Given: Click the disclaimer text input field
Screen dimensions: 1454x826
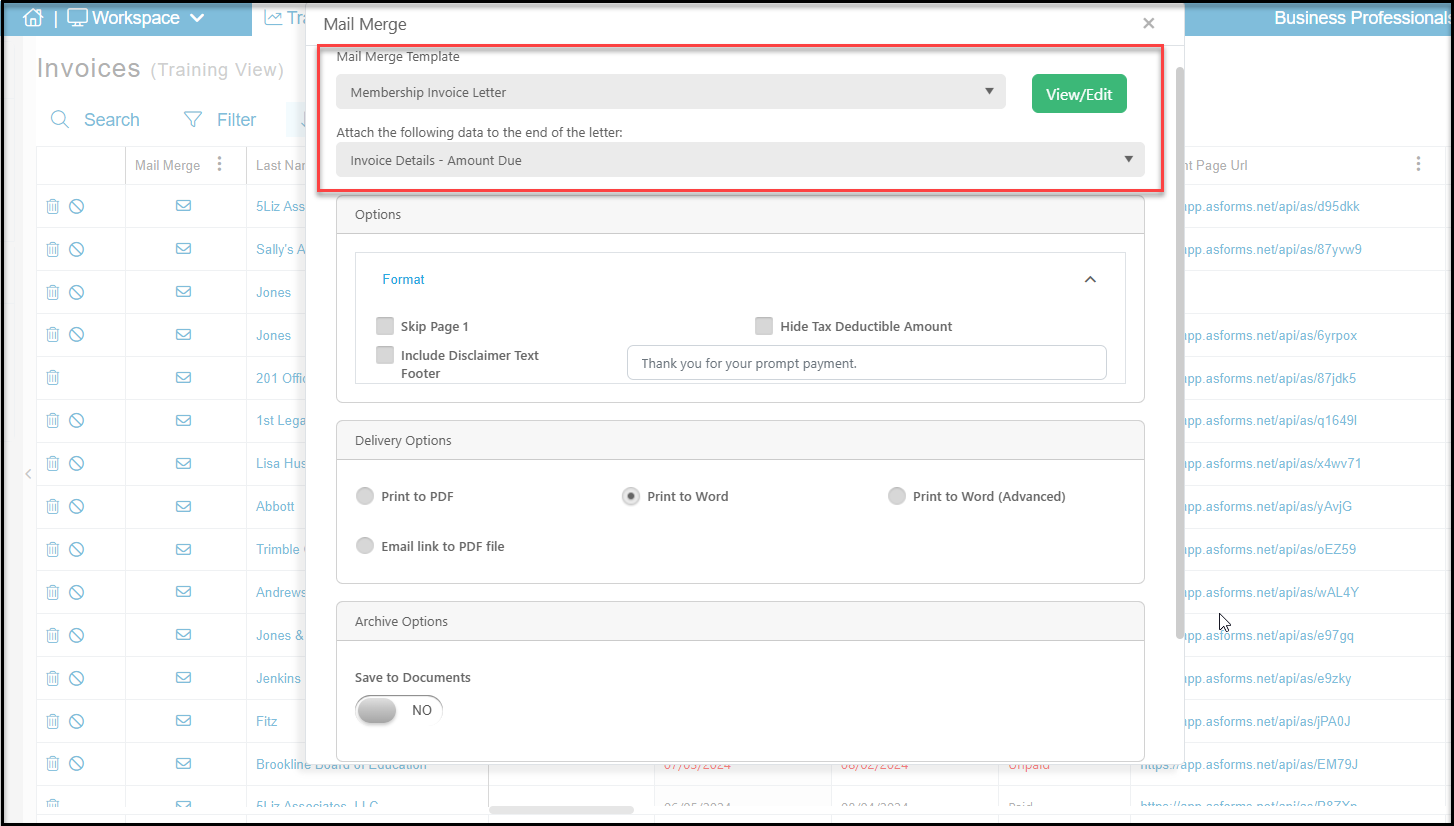Looking at the screenshot, I should pyautogui.click(x=867, y=363).
